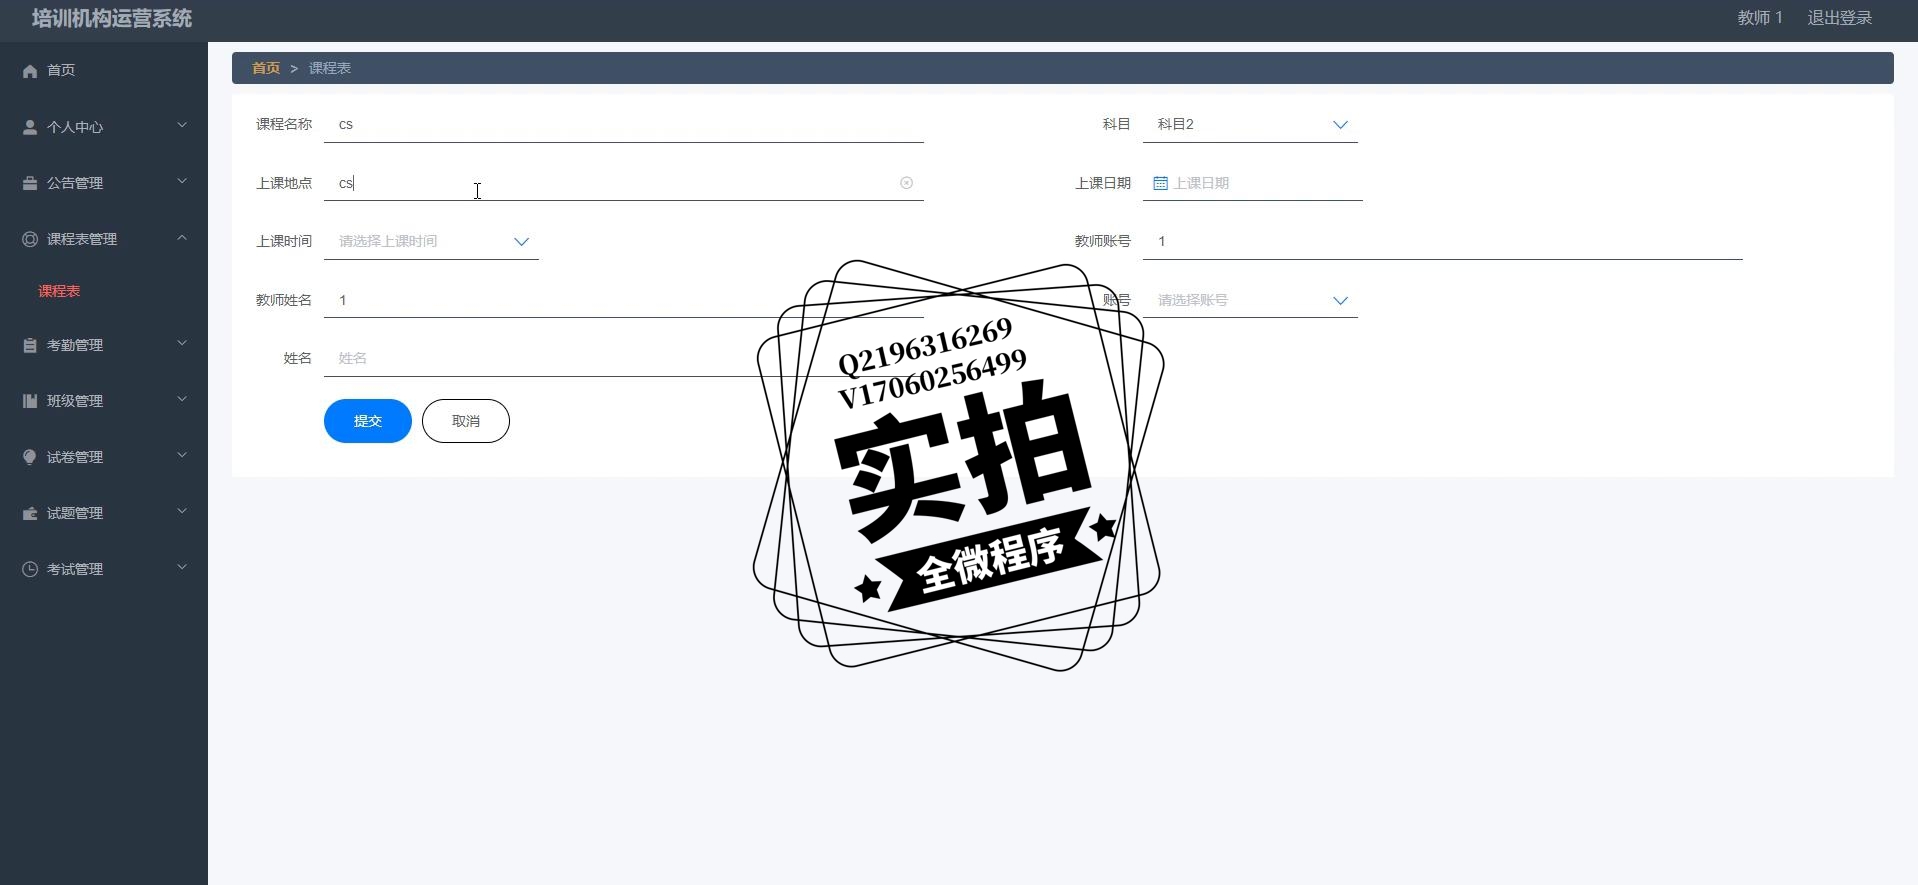The height and width of the screenshot is (885, 1918).
Task: Click the icon beside 试题管理
Action: [30, 513]
